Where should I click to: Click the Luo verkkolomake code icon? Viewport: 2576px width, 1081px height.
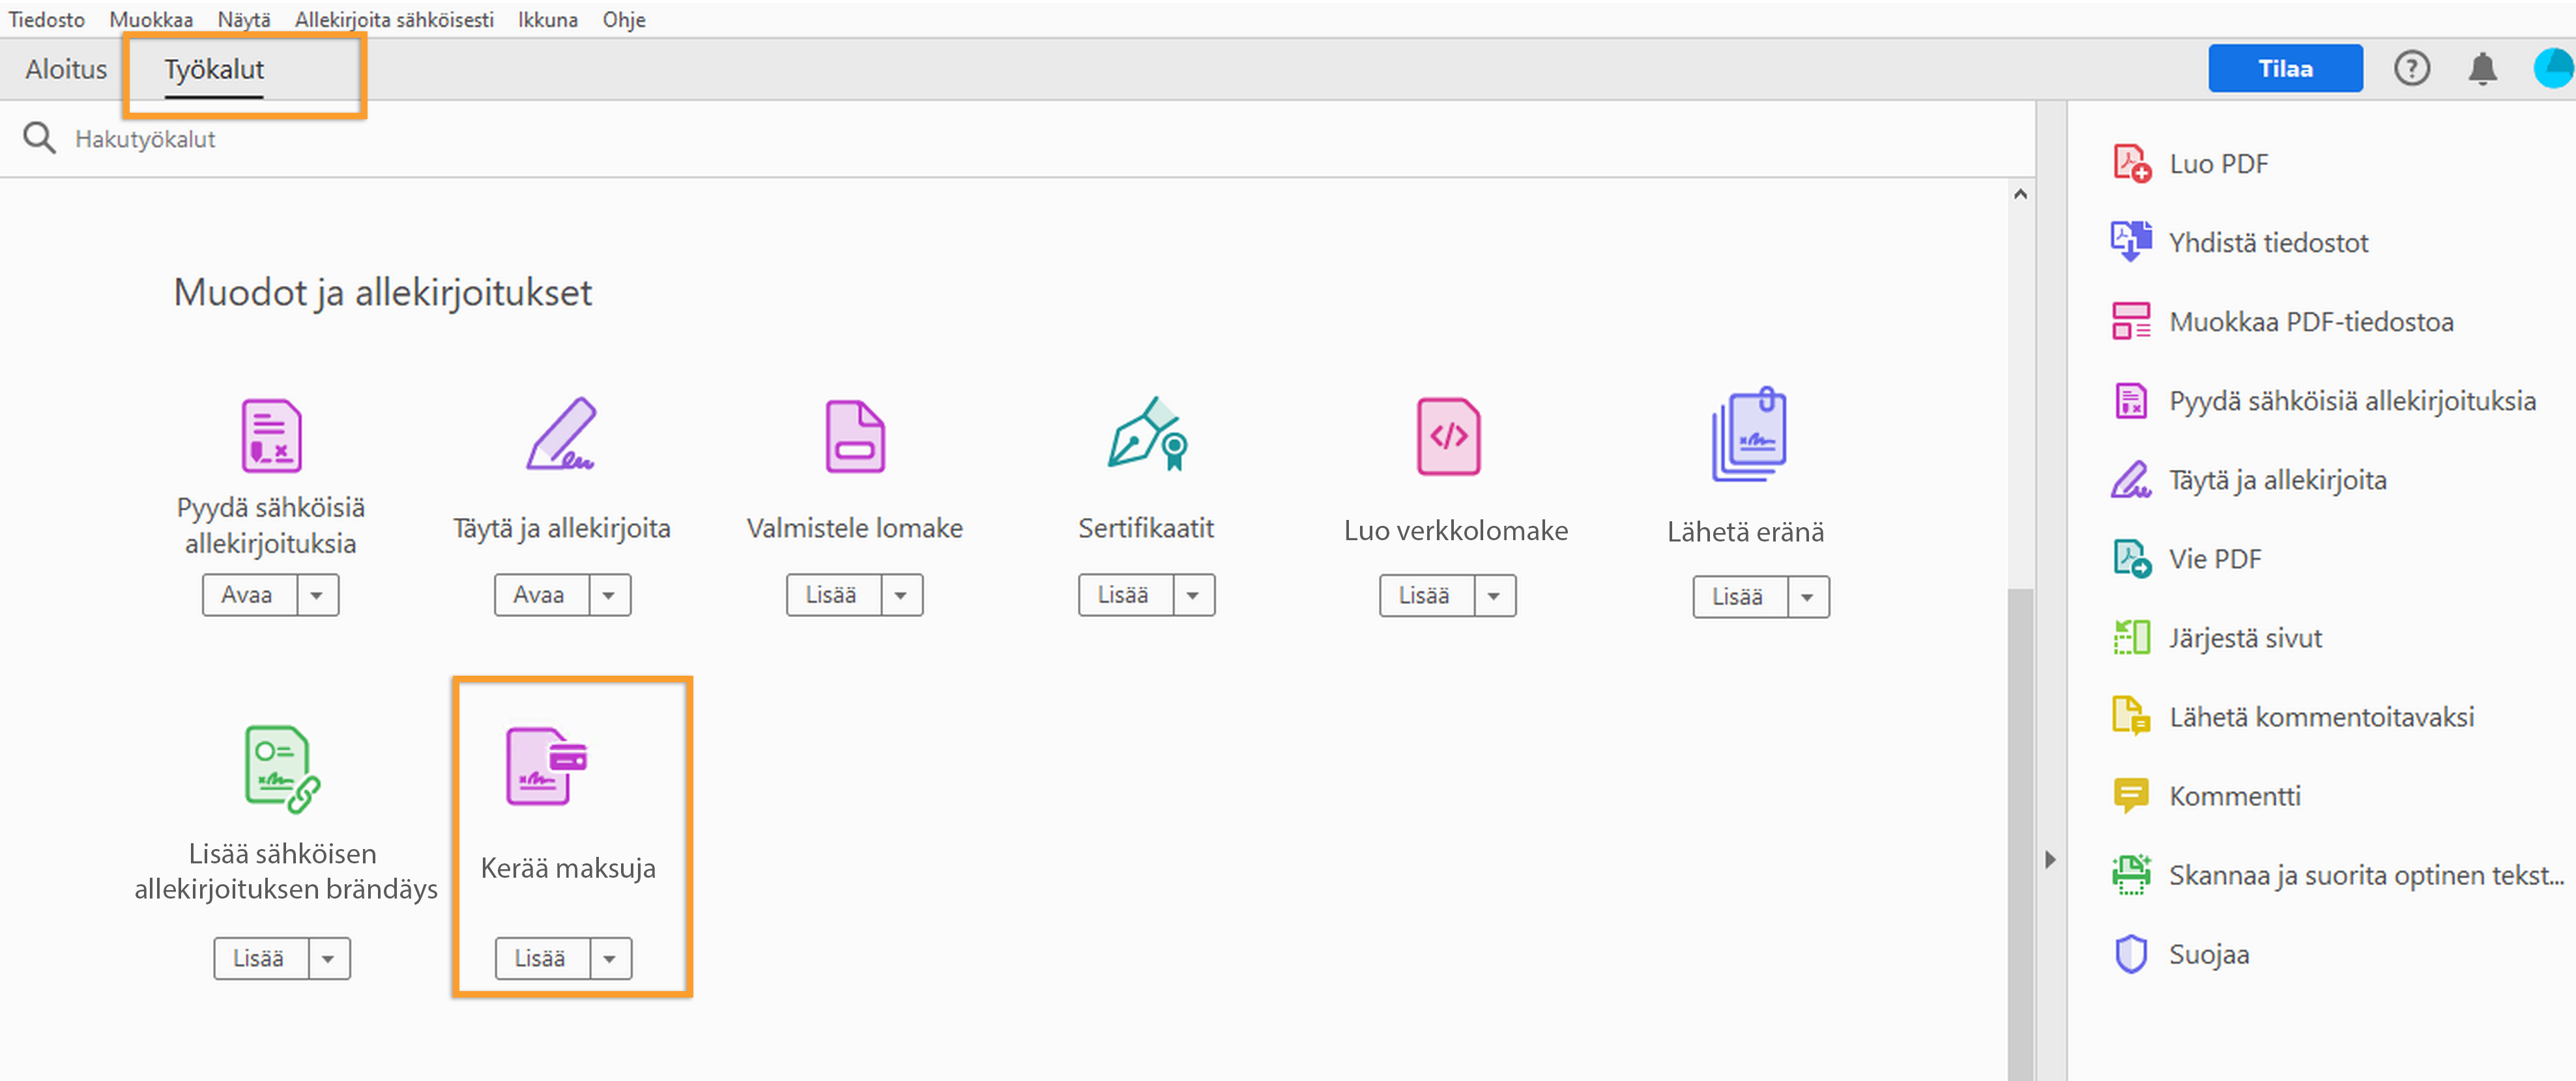1448,436
